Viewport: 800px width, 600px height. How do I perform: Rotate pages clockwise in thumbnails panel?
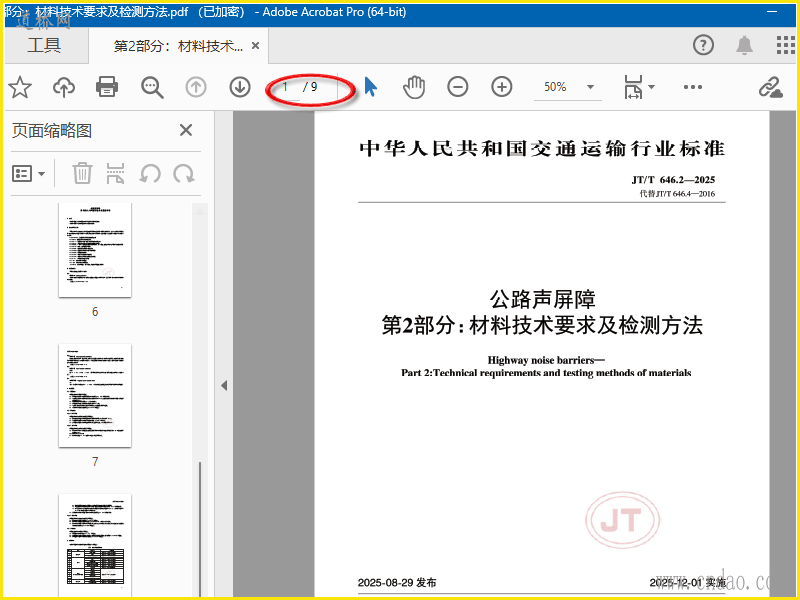[x=184, y=173]
